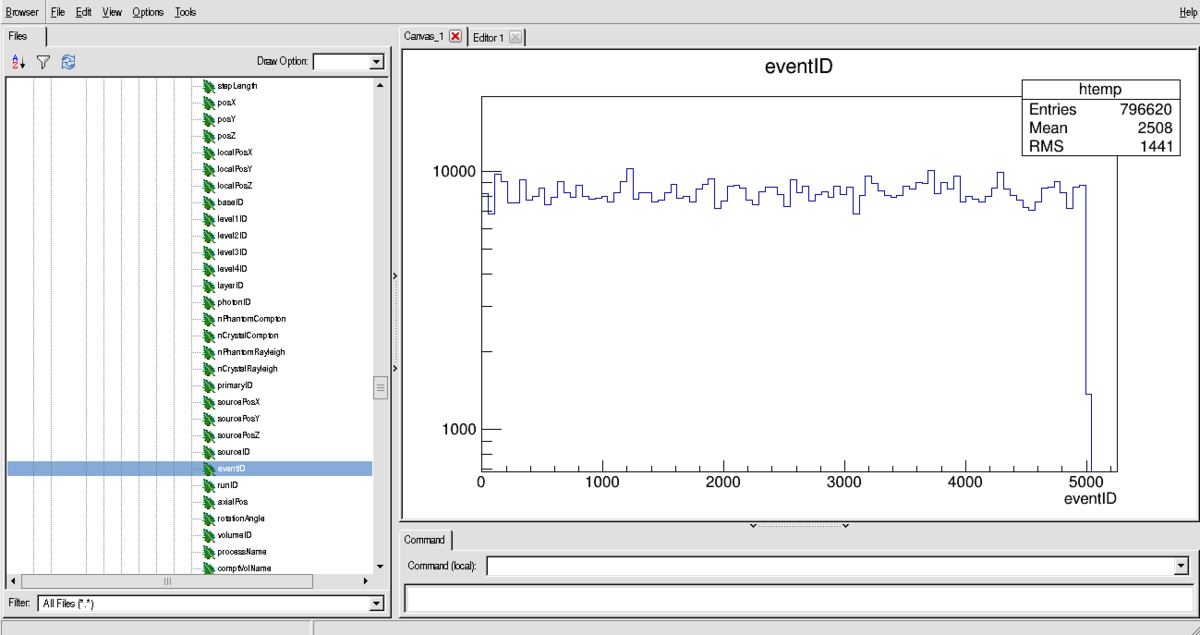This screenshot has height=635, width=1200.
Task: Close the Editor 1 tab
Action: pos(514,38)
